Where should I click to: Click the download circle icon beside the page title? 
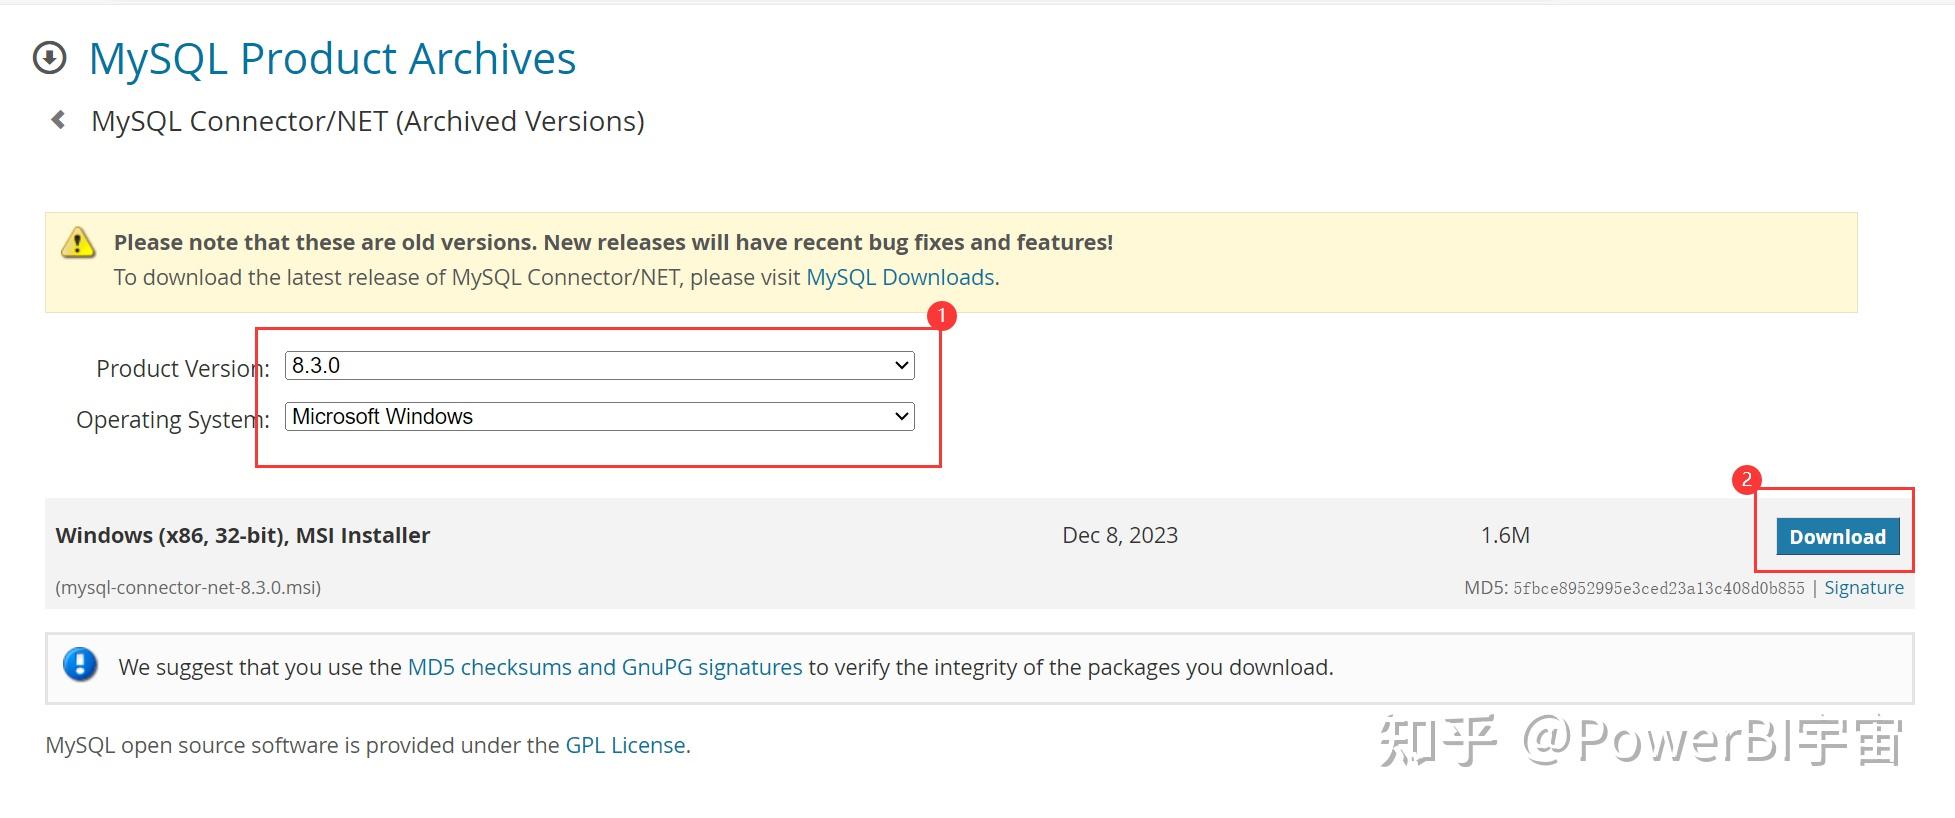pos(50,58)
